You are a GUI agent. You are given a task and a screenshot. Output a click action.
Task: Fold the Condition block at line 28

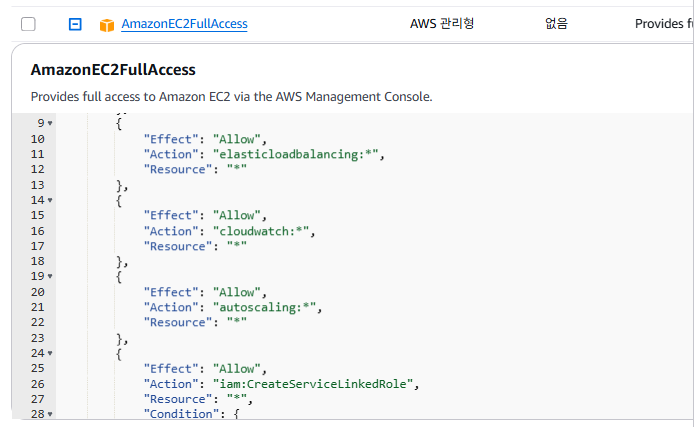50,414
